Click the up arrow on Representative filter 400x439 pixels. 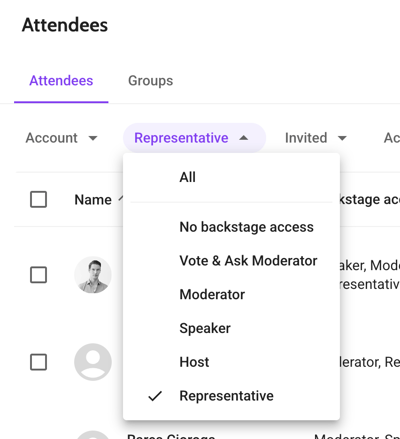pos(244,138)
